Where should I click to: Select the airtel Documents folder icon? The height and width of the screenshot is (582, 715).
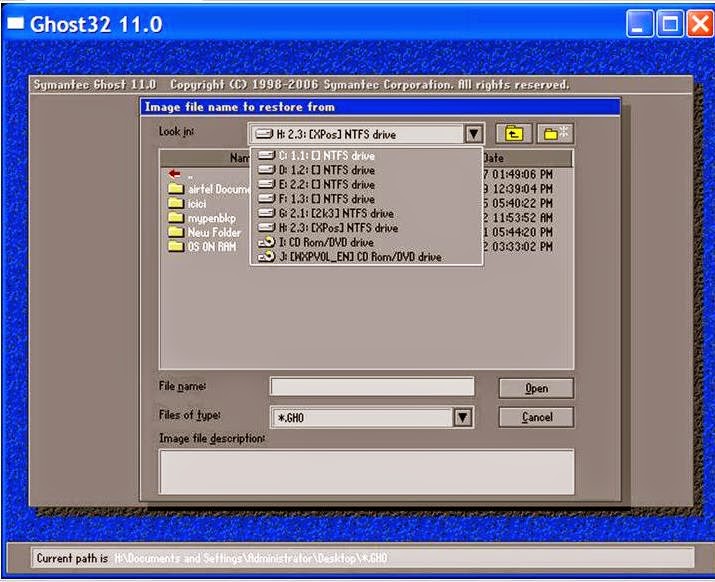(x=176, y=188)
